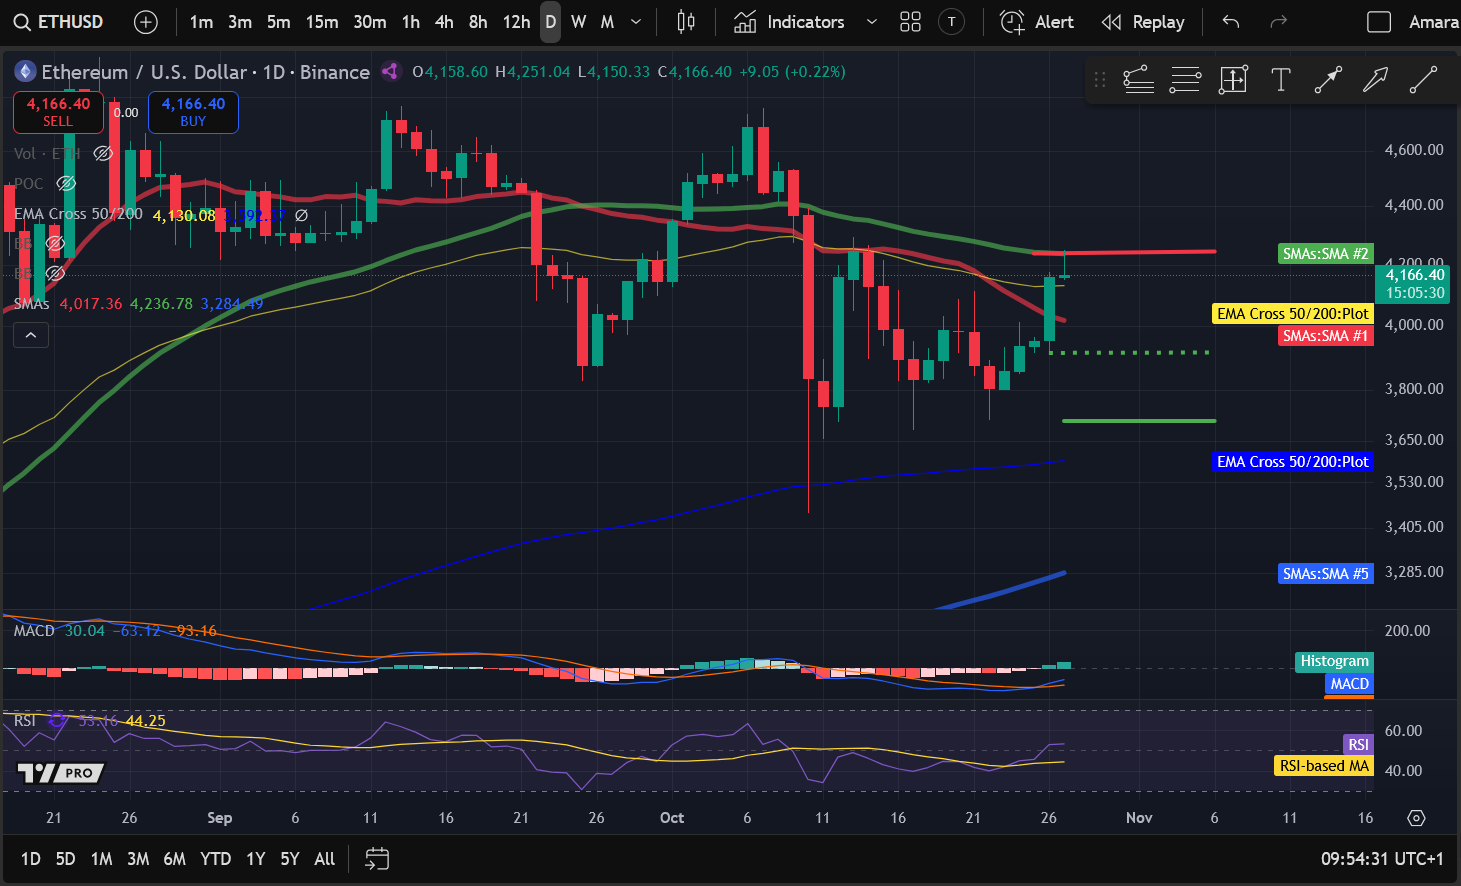Screen dimensions: 1461x886
Task: Open the symbol search magnifier
Action: (22, 21)
